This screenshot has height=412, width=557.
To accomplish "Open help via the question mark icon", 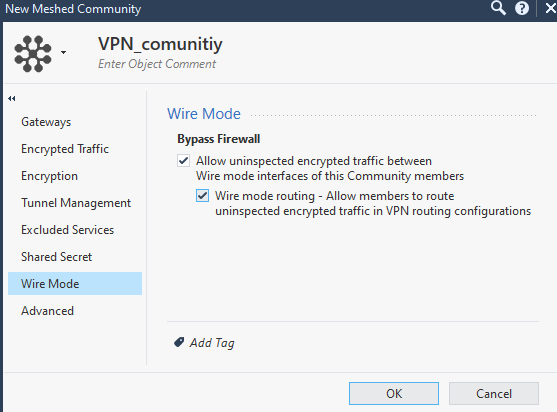I will (522, 8).
